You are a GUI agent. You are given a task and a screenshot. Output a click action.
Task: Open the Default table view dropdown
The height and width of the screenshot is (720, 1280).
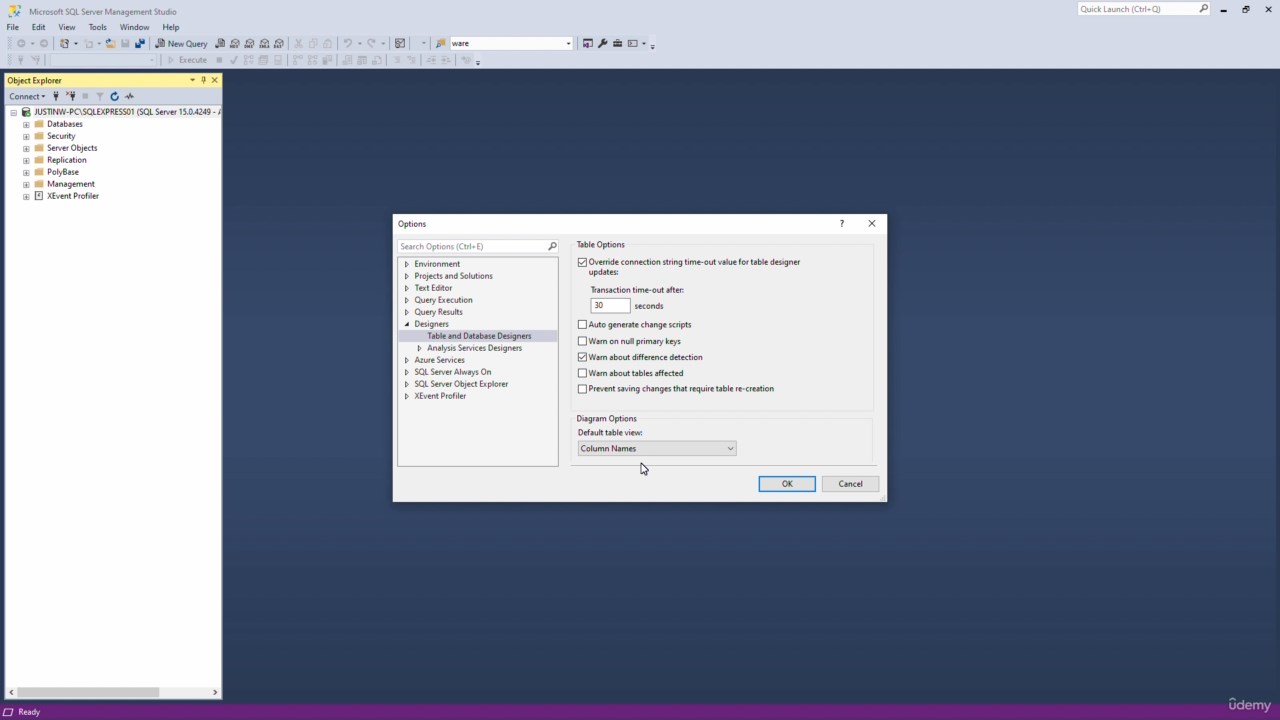(x=657, y=449)
